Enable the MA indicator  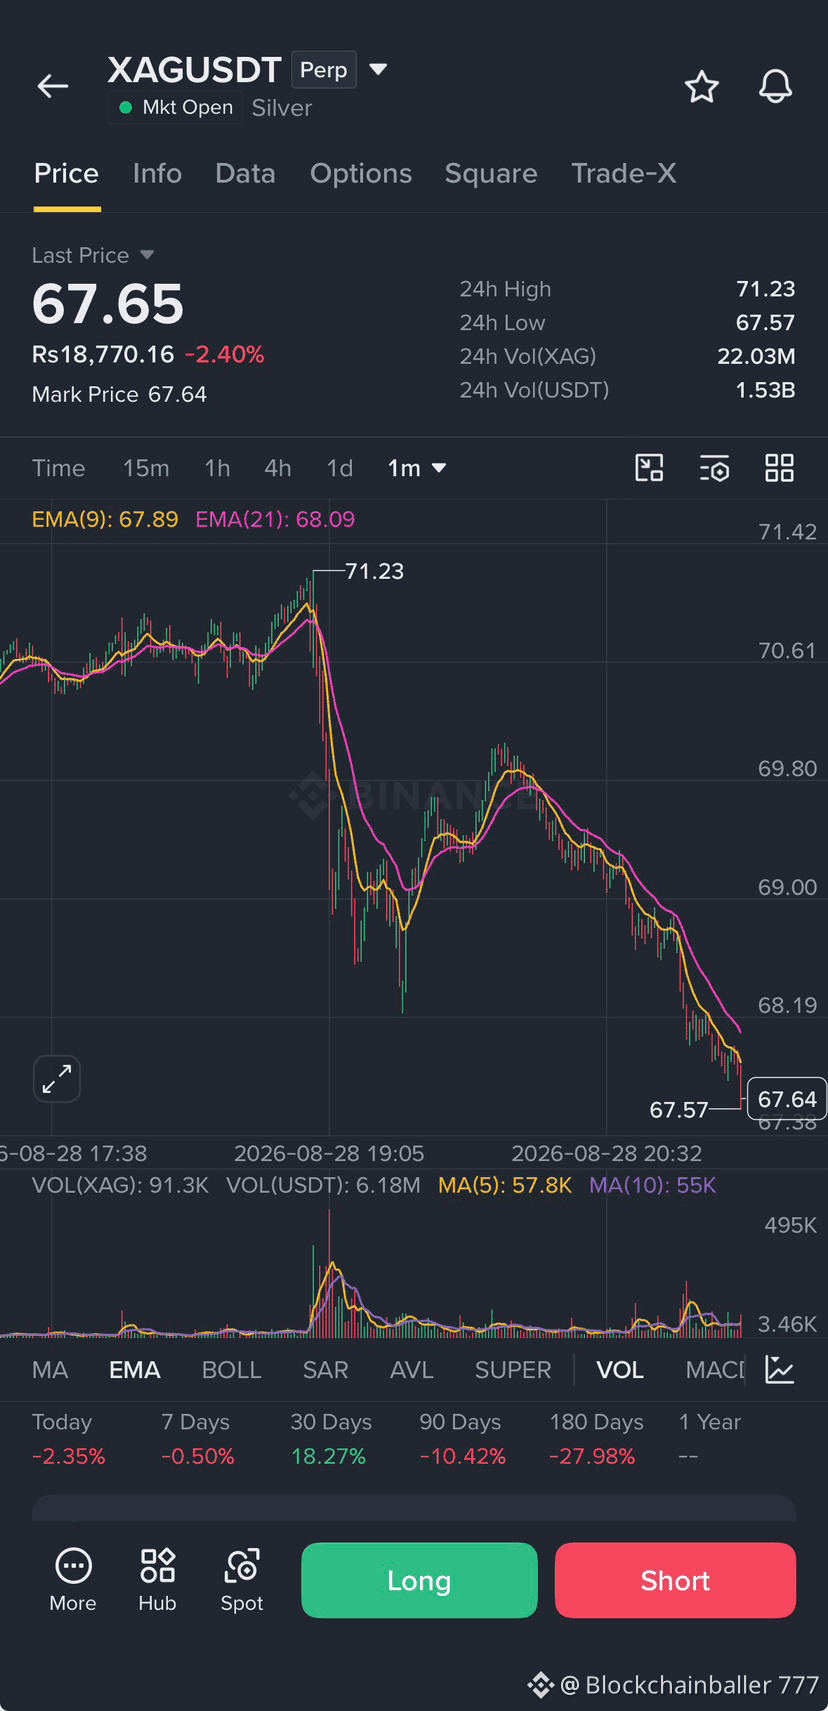[50, 1370]
